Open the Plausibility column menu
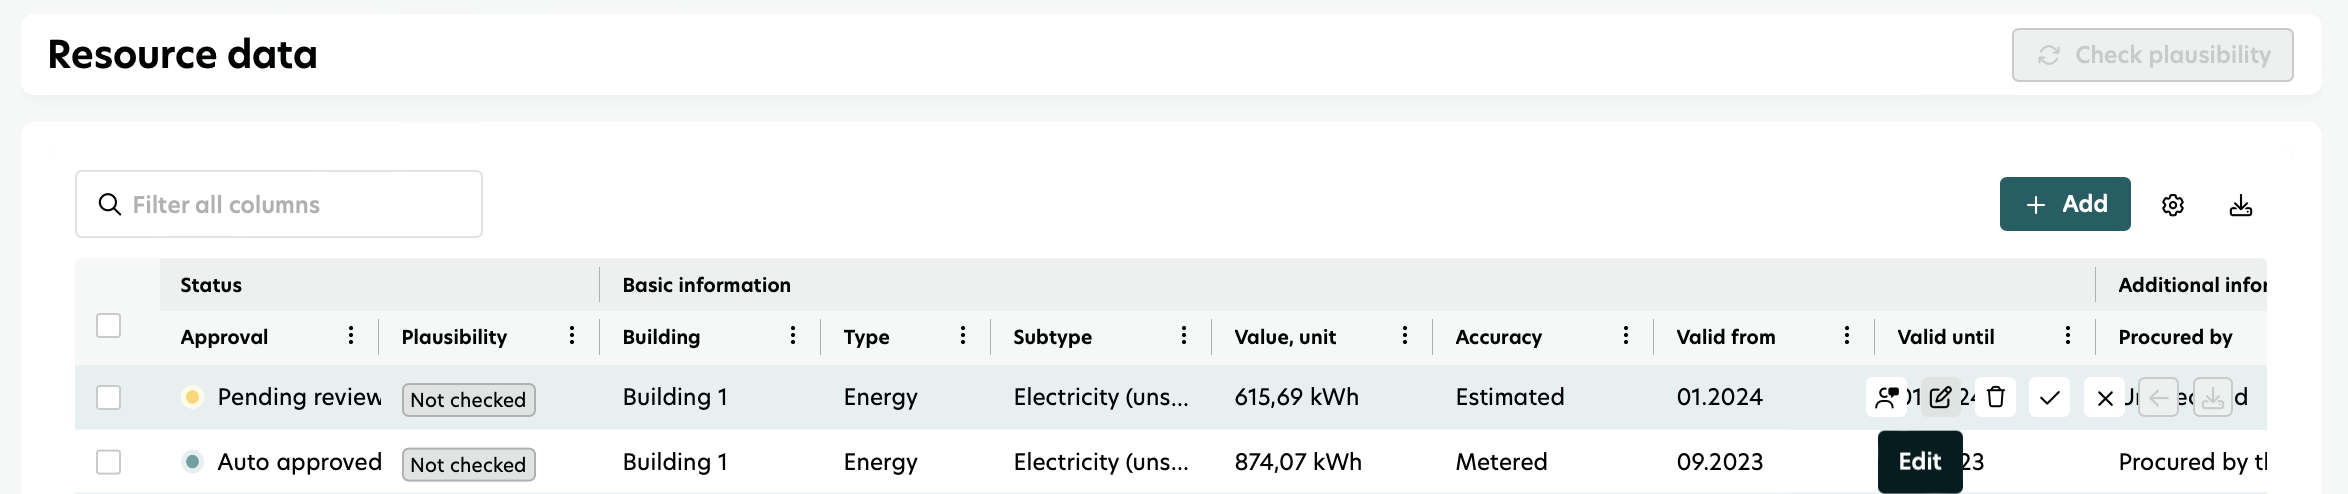Image resolution: width=2348 pixels, height=494 pixels. [x=572, y=336]
